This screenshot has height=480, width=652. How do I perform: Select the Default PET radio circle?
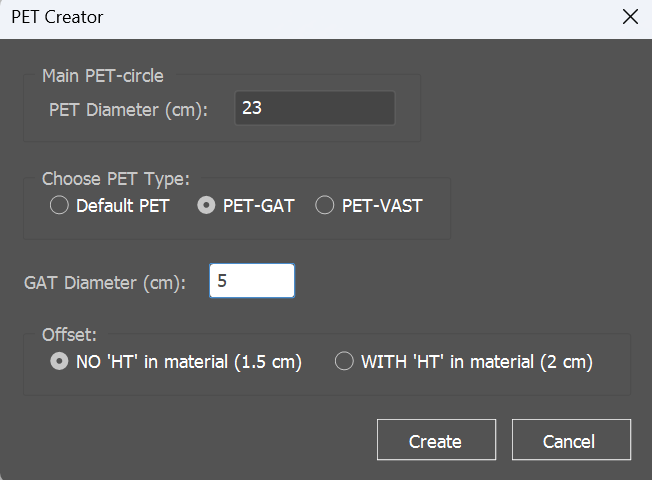pyautogui.click(x=59, y=206)
